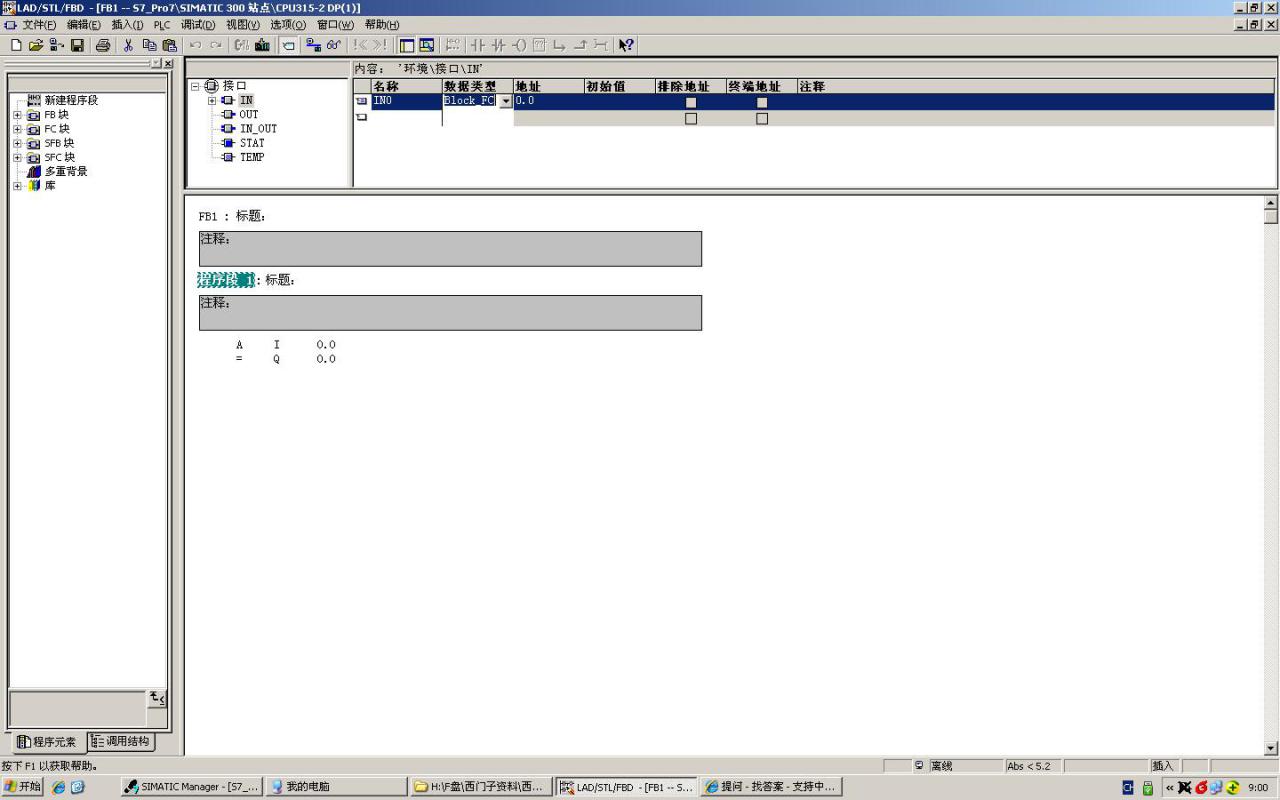Click the New block toolbar icon

pos(16,45)
